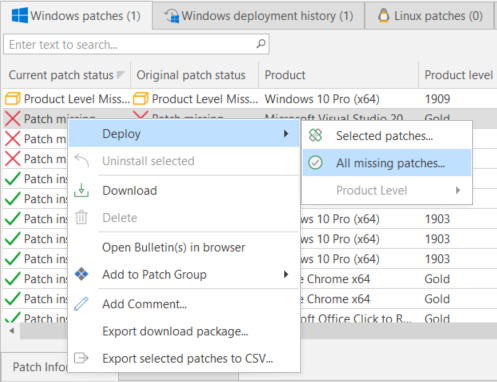This screenshot has height=382, width=497.
Task: Click the blue diamonds Patch Group icon
Action: (x=81, y=274)
